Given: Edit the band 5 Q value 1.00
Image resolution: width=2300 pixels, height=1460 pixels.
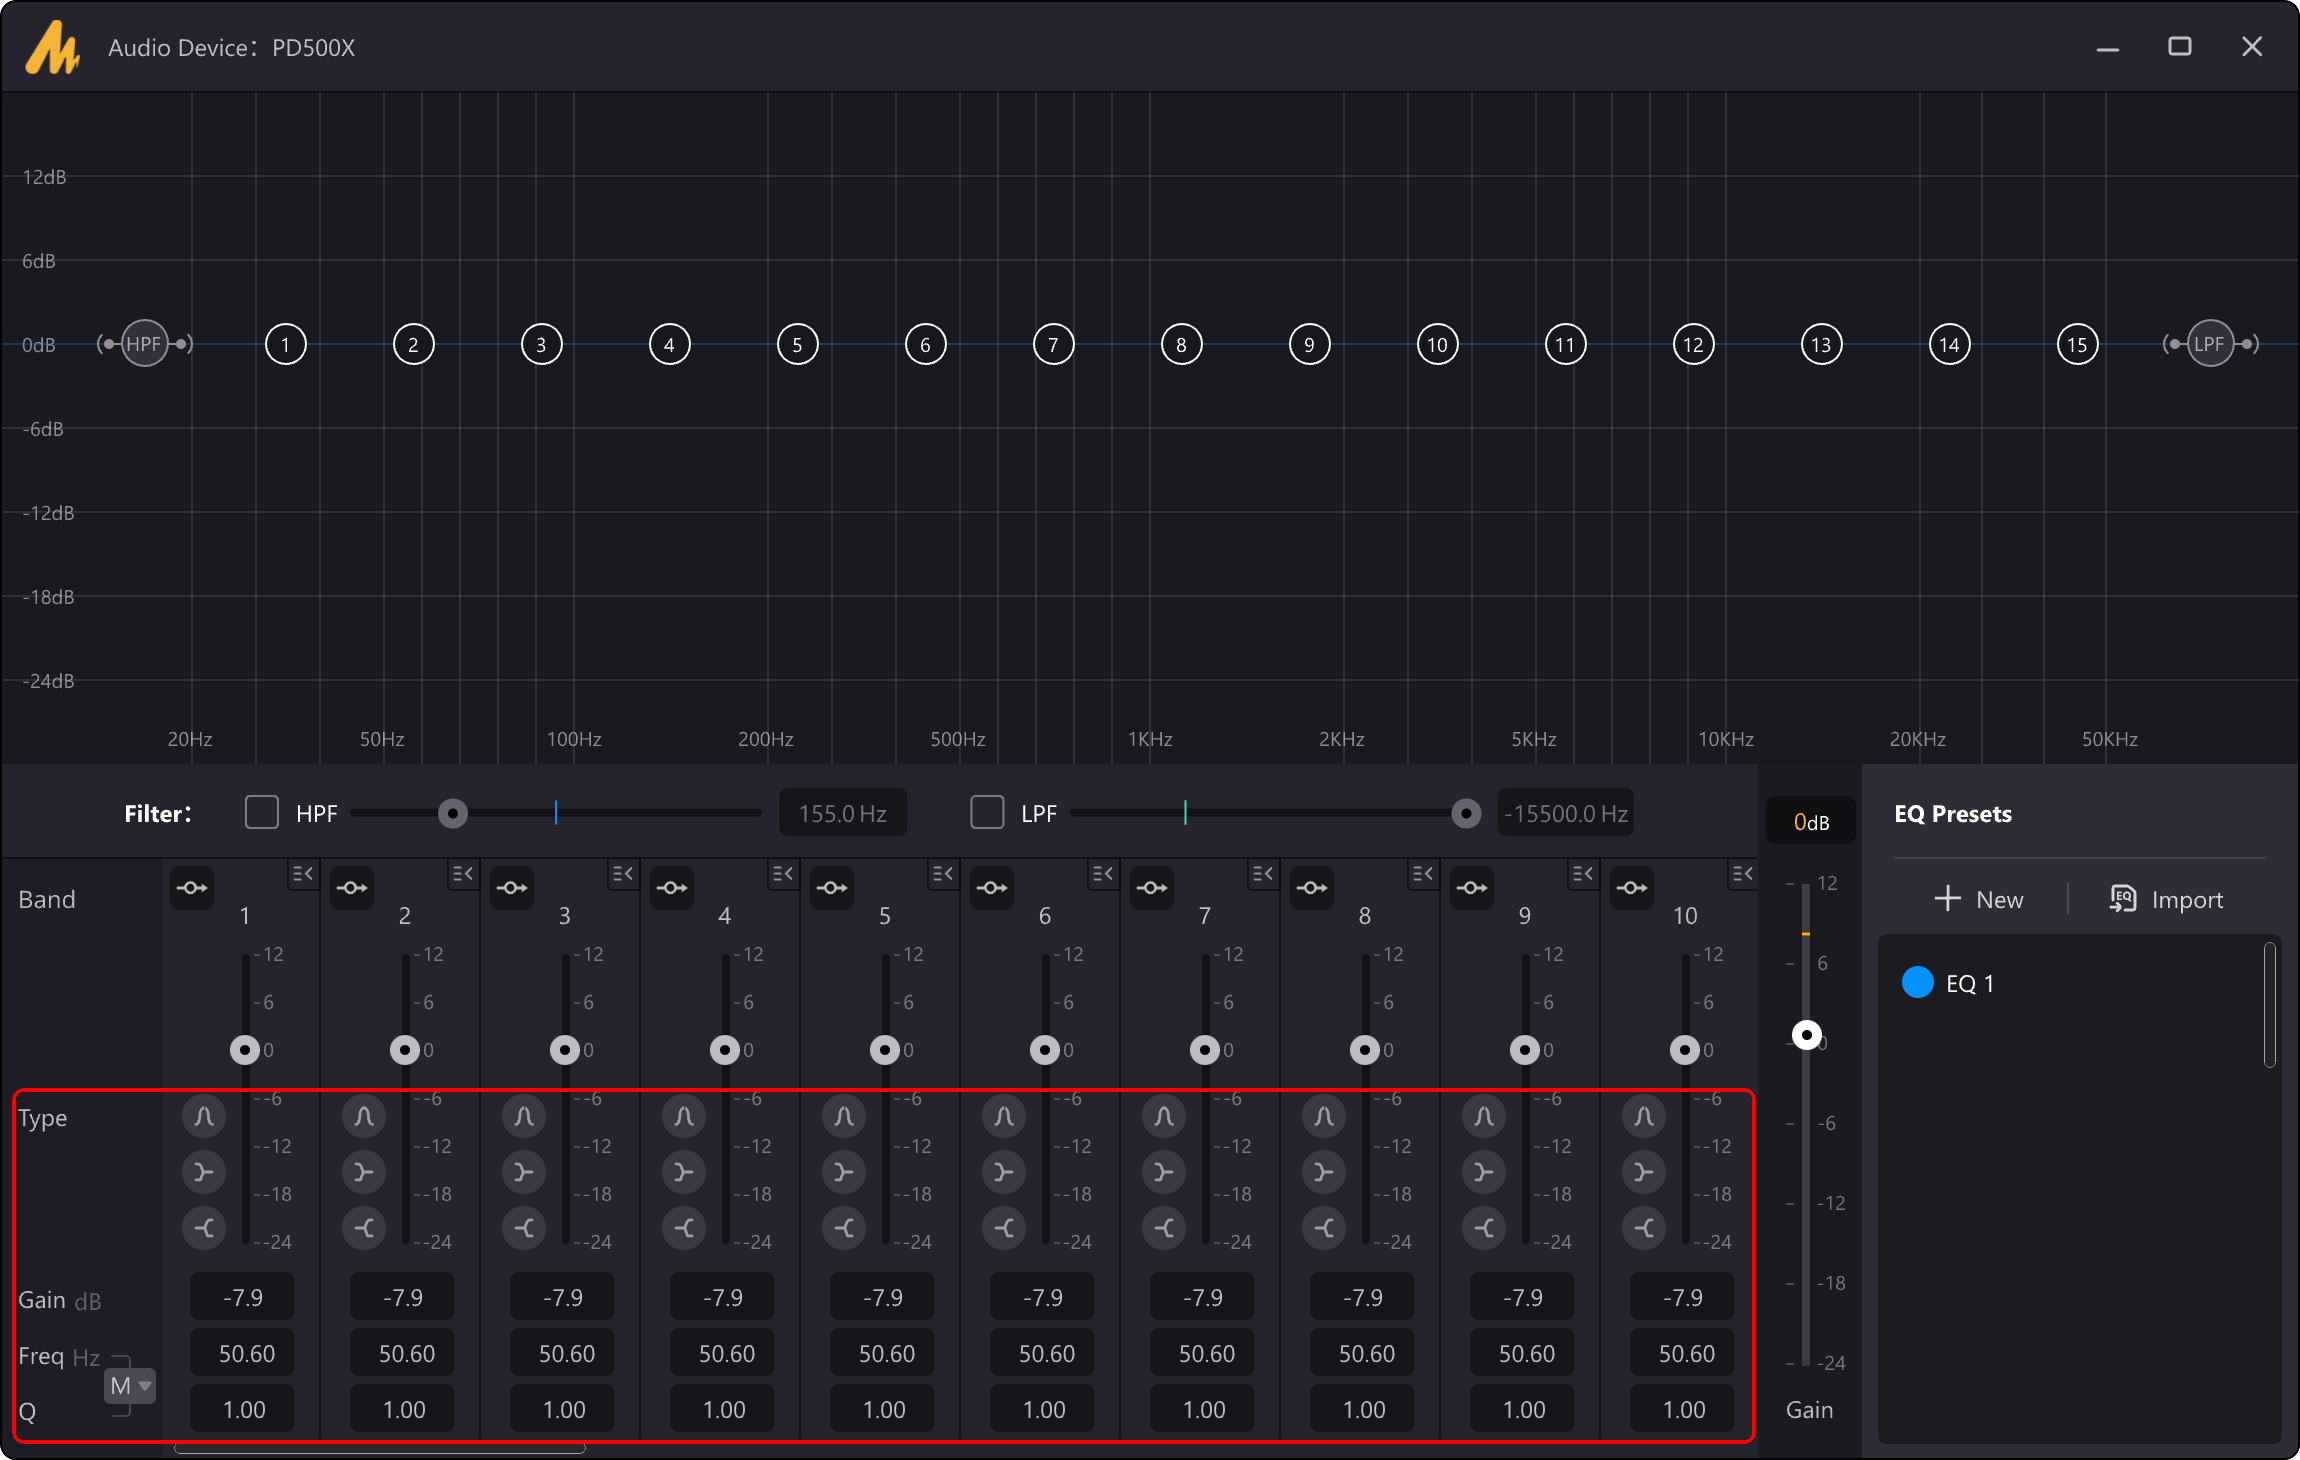Looking at the screenshot, I should click(882, 1409).
